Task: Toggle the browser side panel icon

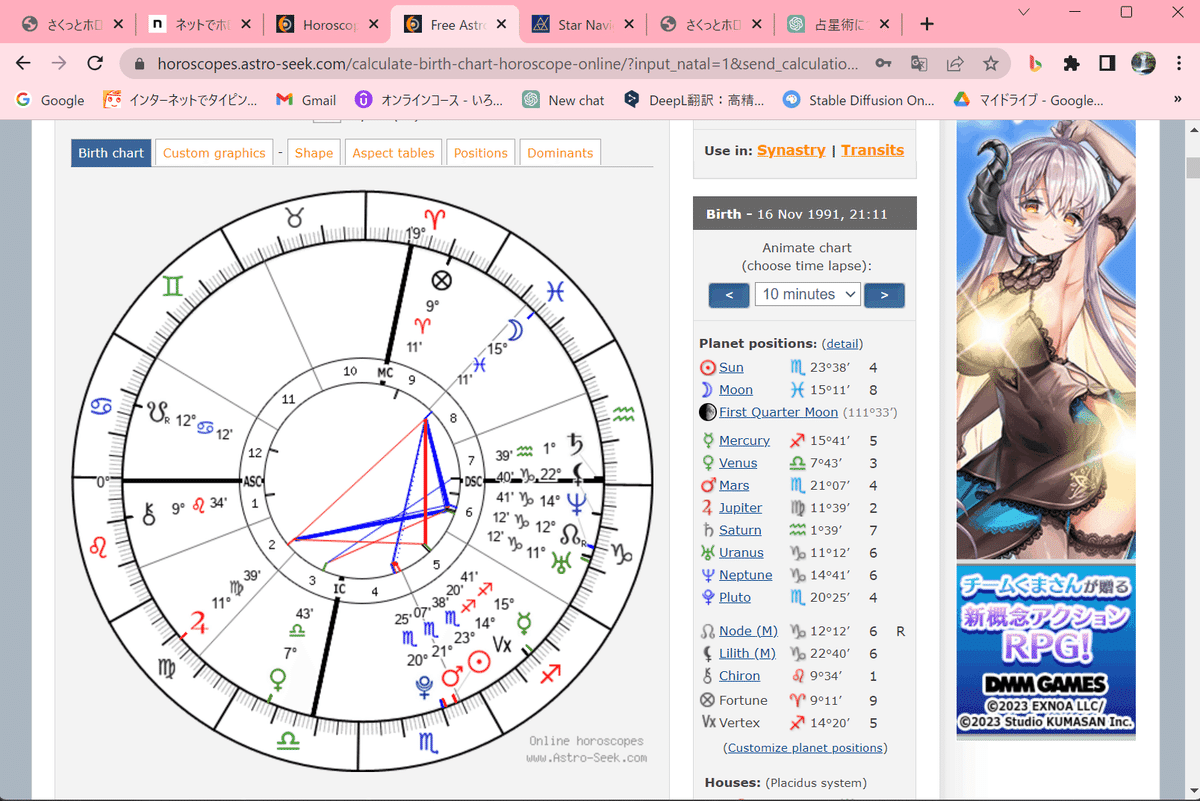Action: tap(1107, 63)
